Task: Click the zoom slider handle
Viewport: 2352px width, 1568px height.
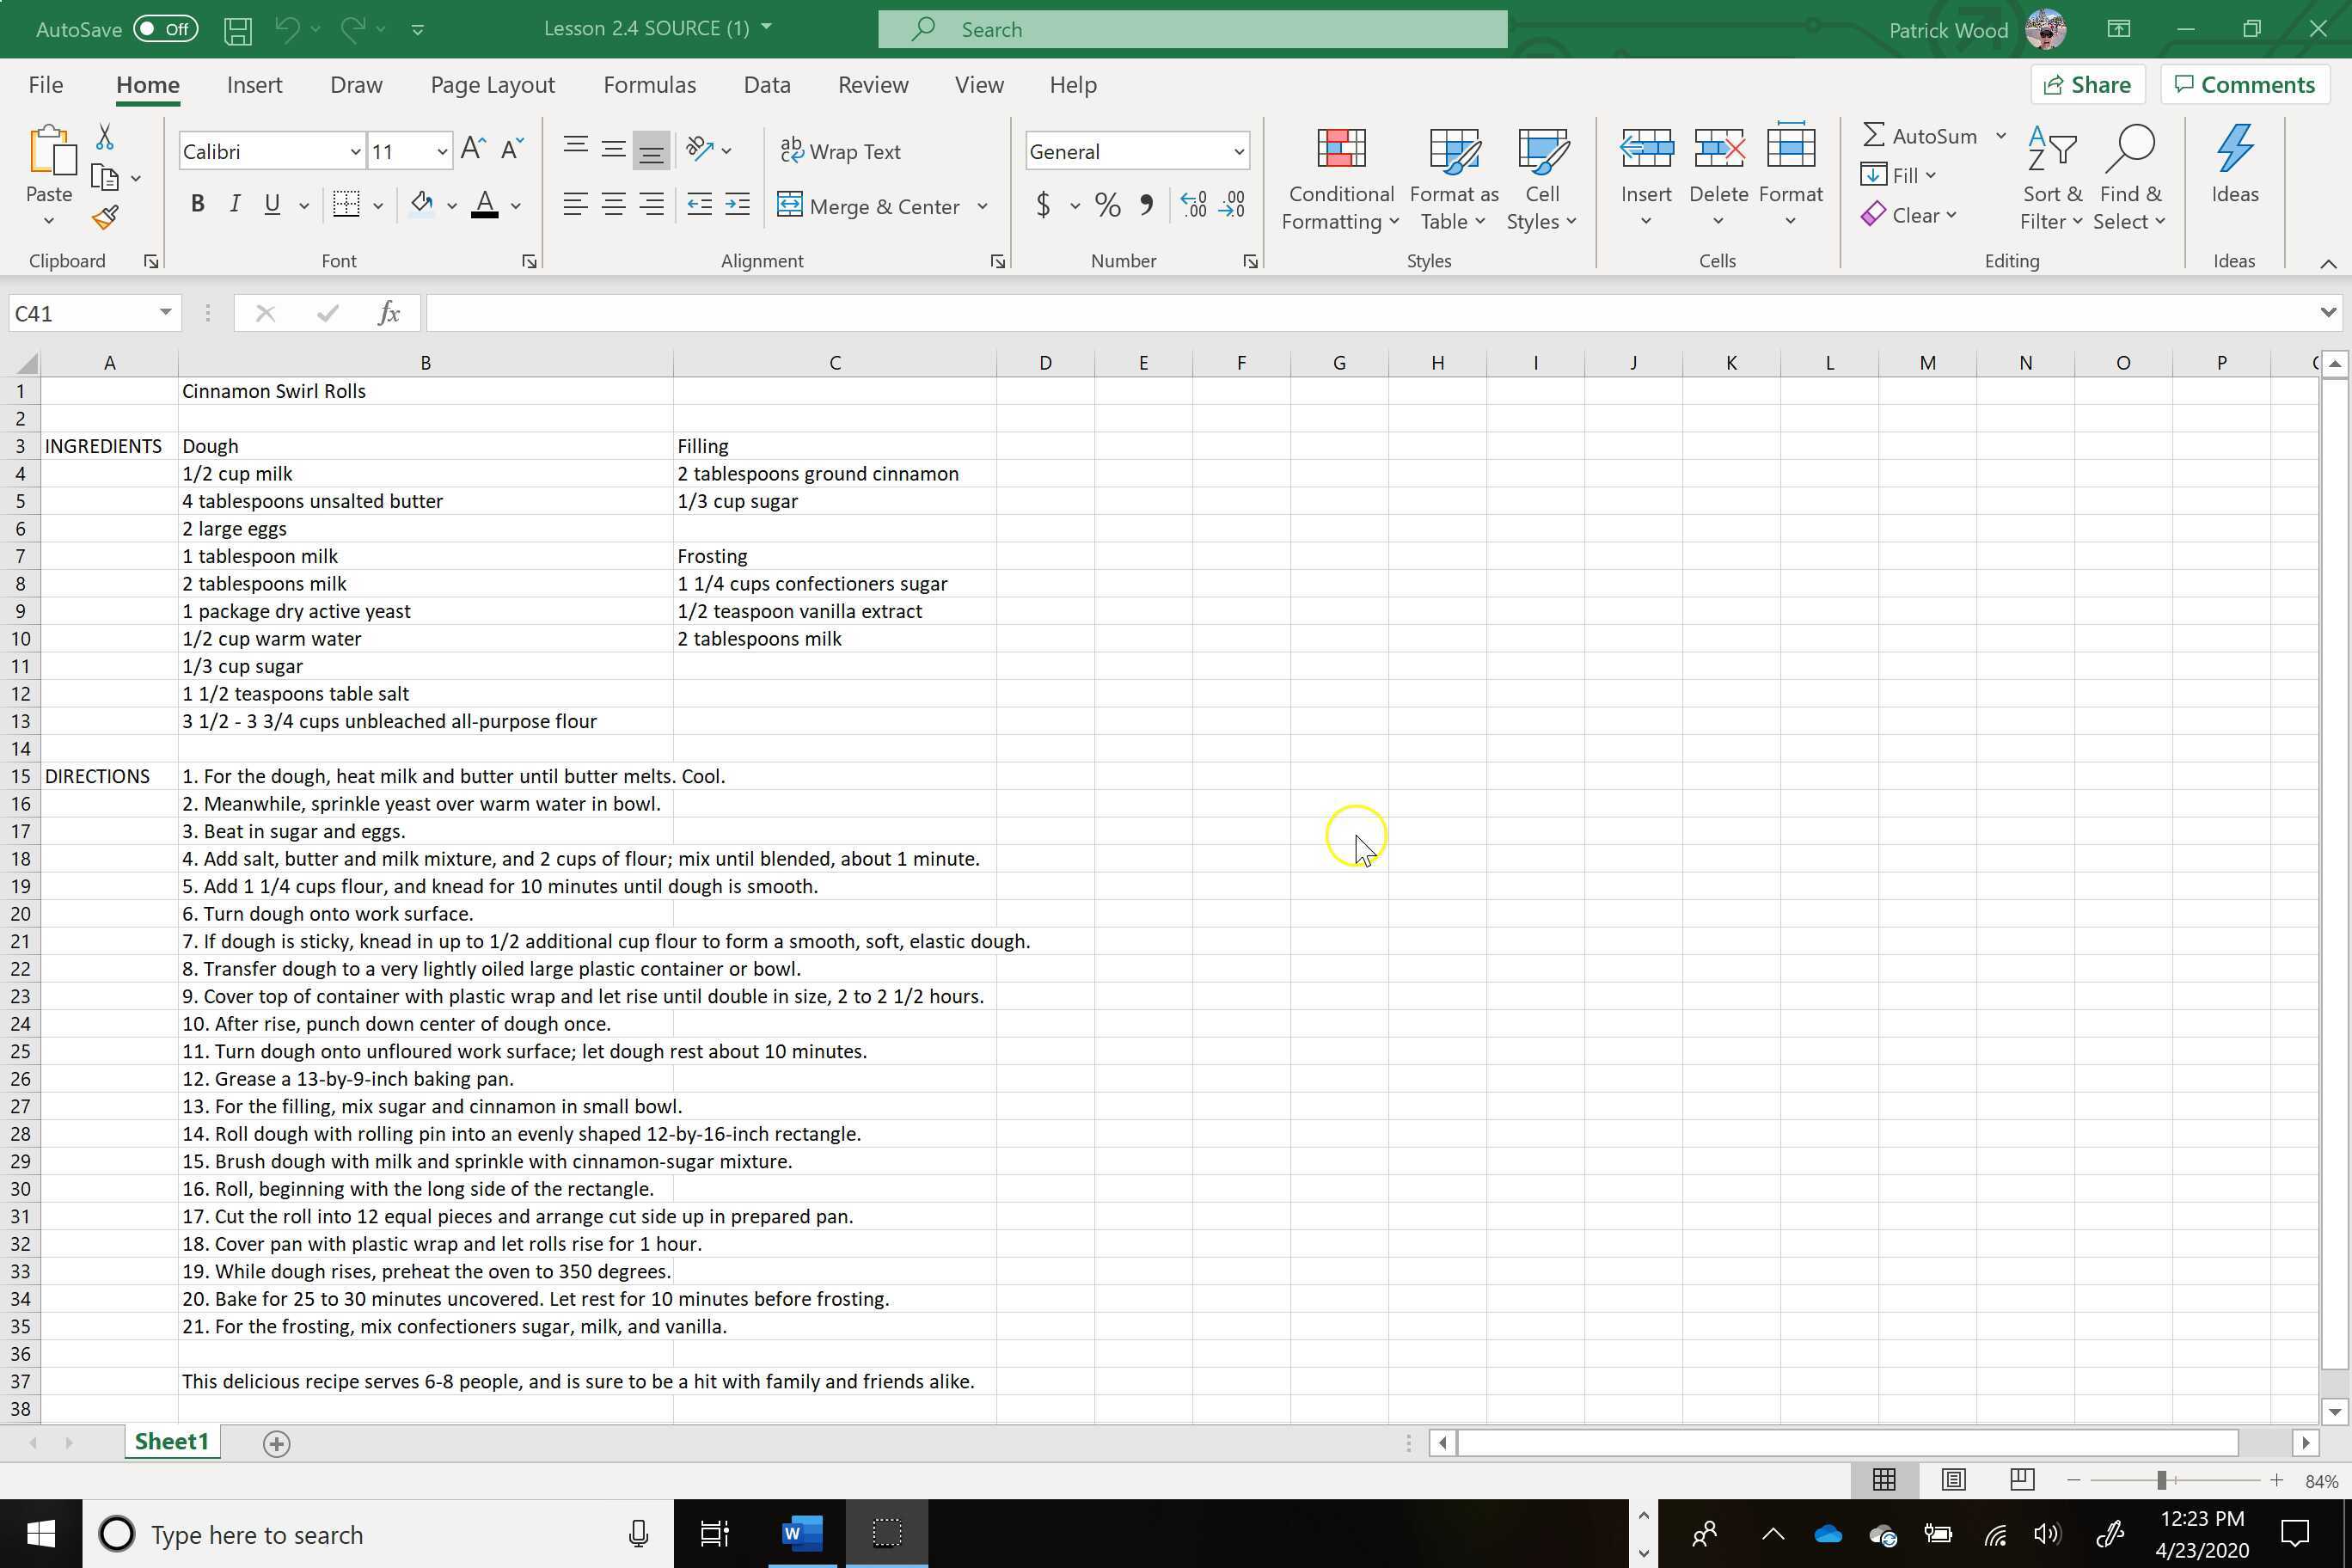Action: (x=2161, y=1480)
